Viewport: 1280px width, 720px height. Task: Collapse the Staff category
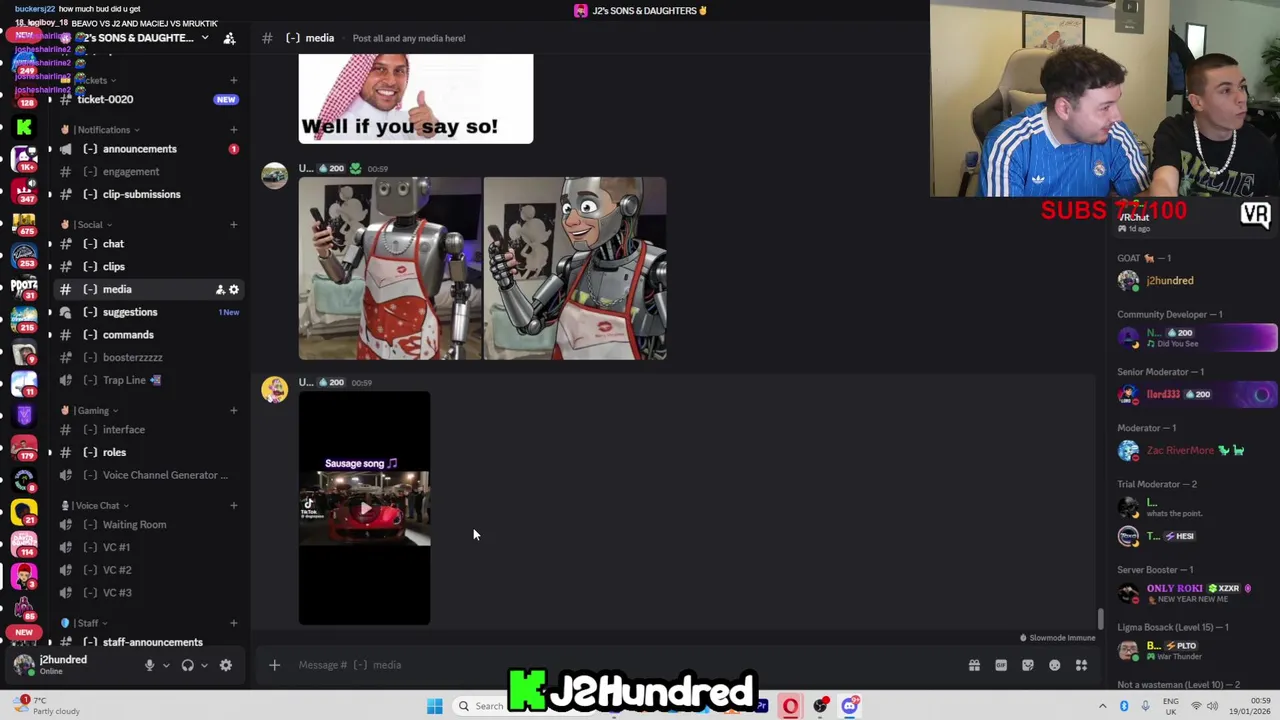click(x=84, y=624)
